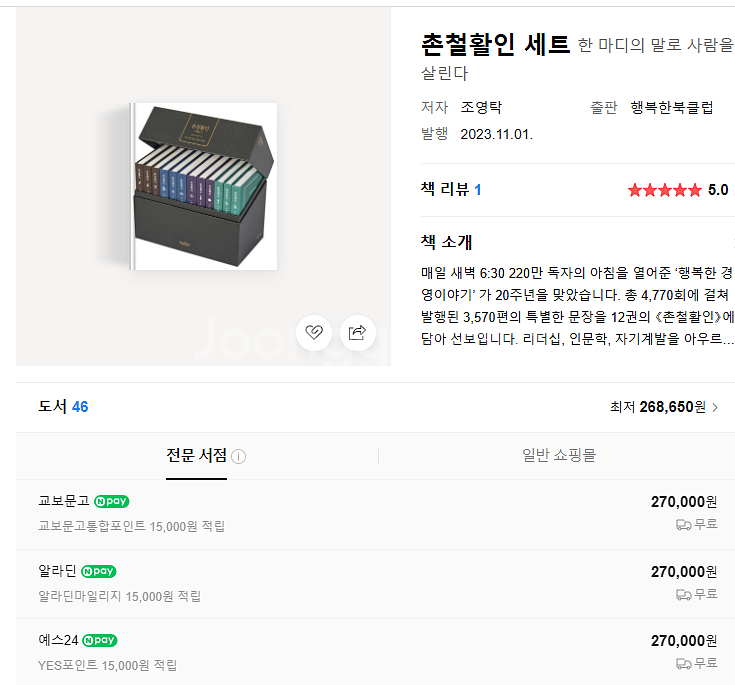The width and height of the screenshot is (735, 685).
Task: Expand lowest price 268,650원 chevron
Action: pyautogui.click(x=715, y=407)
